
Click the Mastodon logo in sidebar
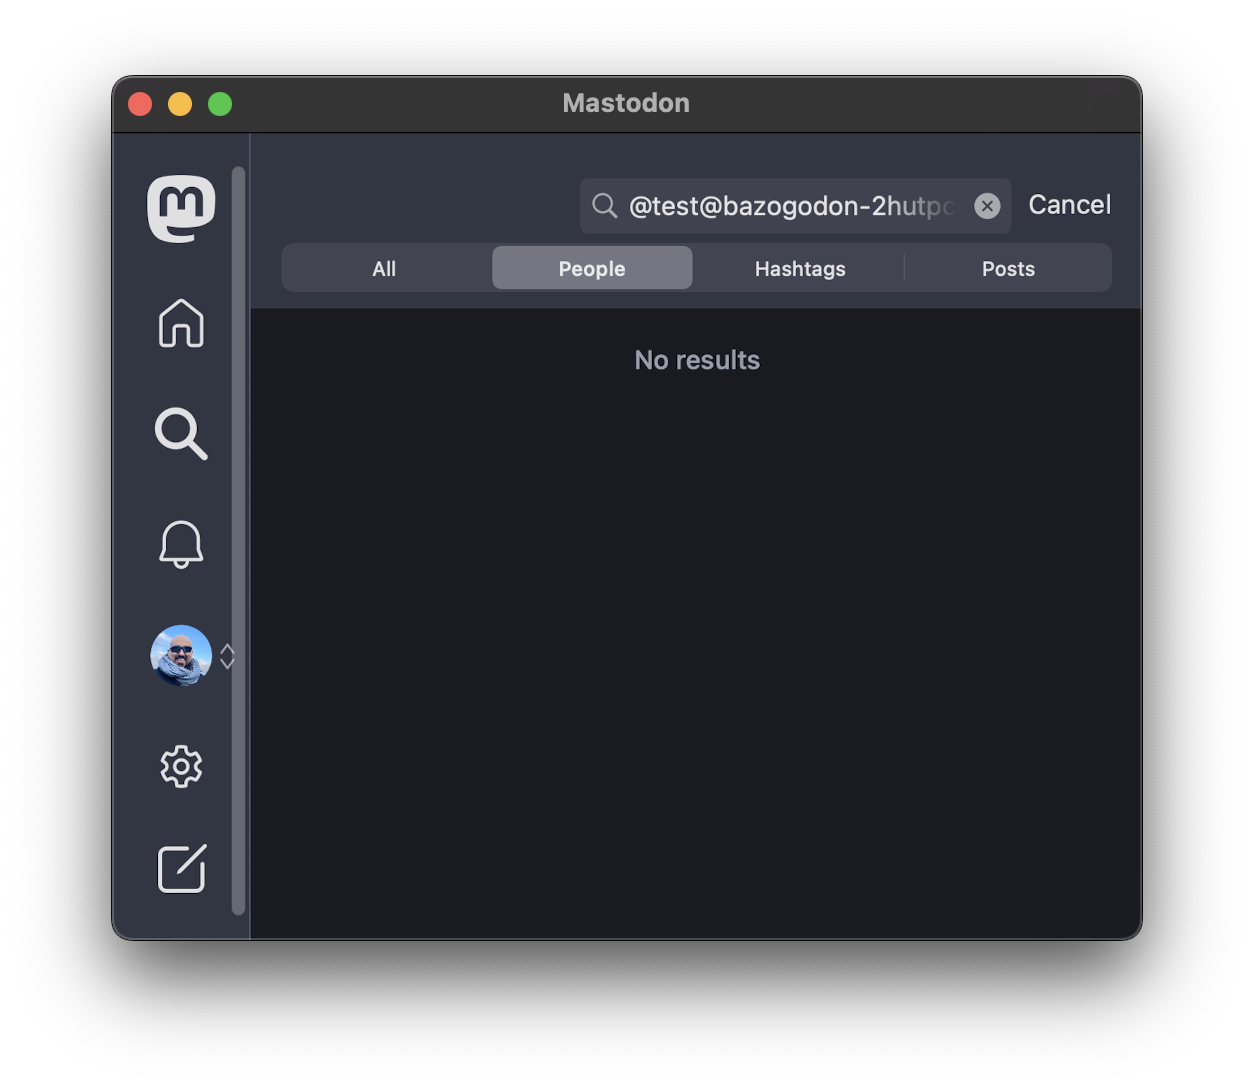pos(181,208)
